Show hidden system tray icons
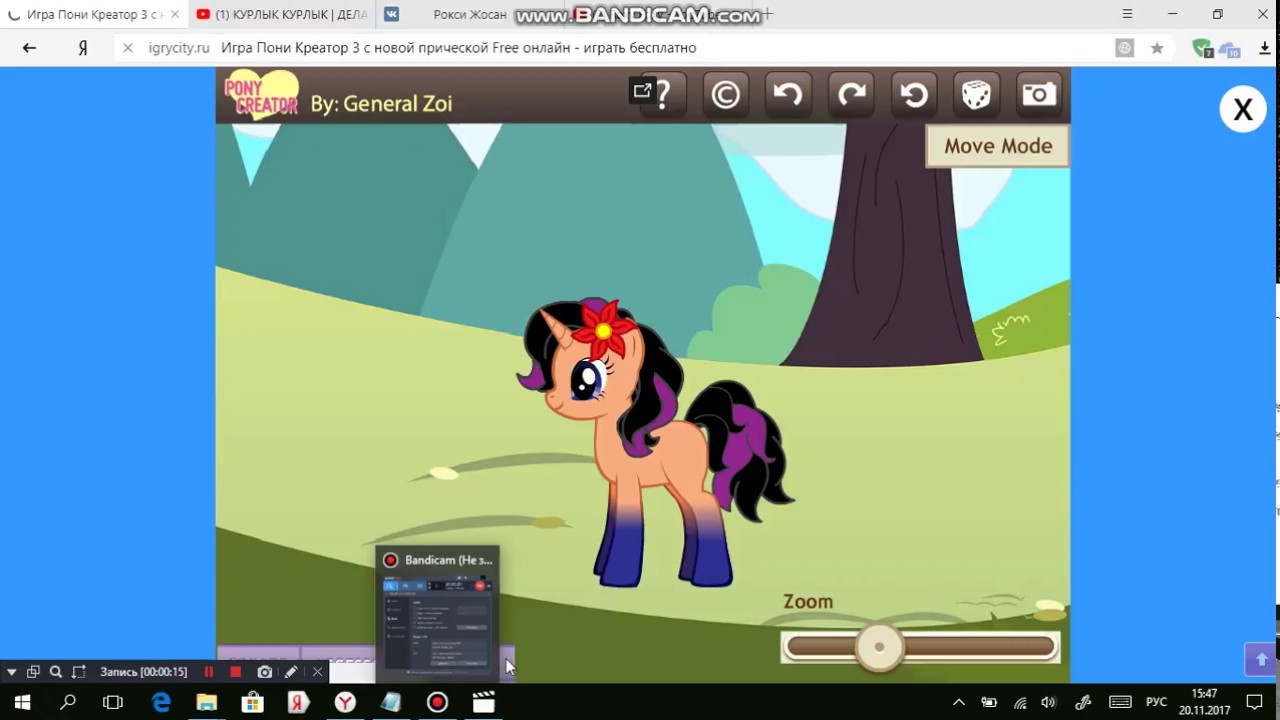 (958, 703)
